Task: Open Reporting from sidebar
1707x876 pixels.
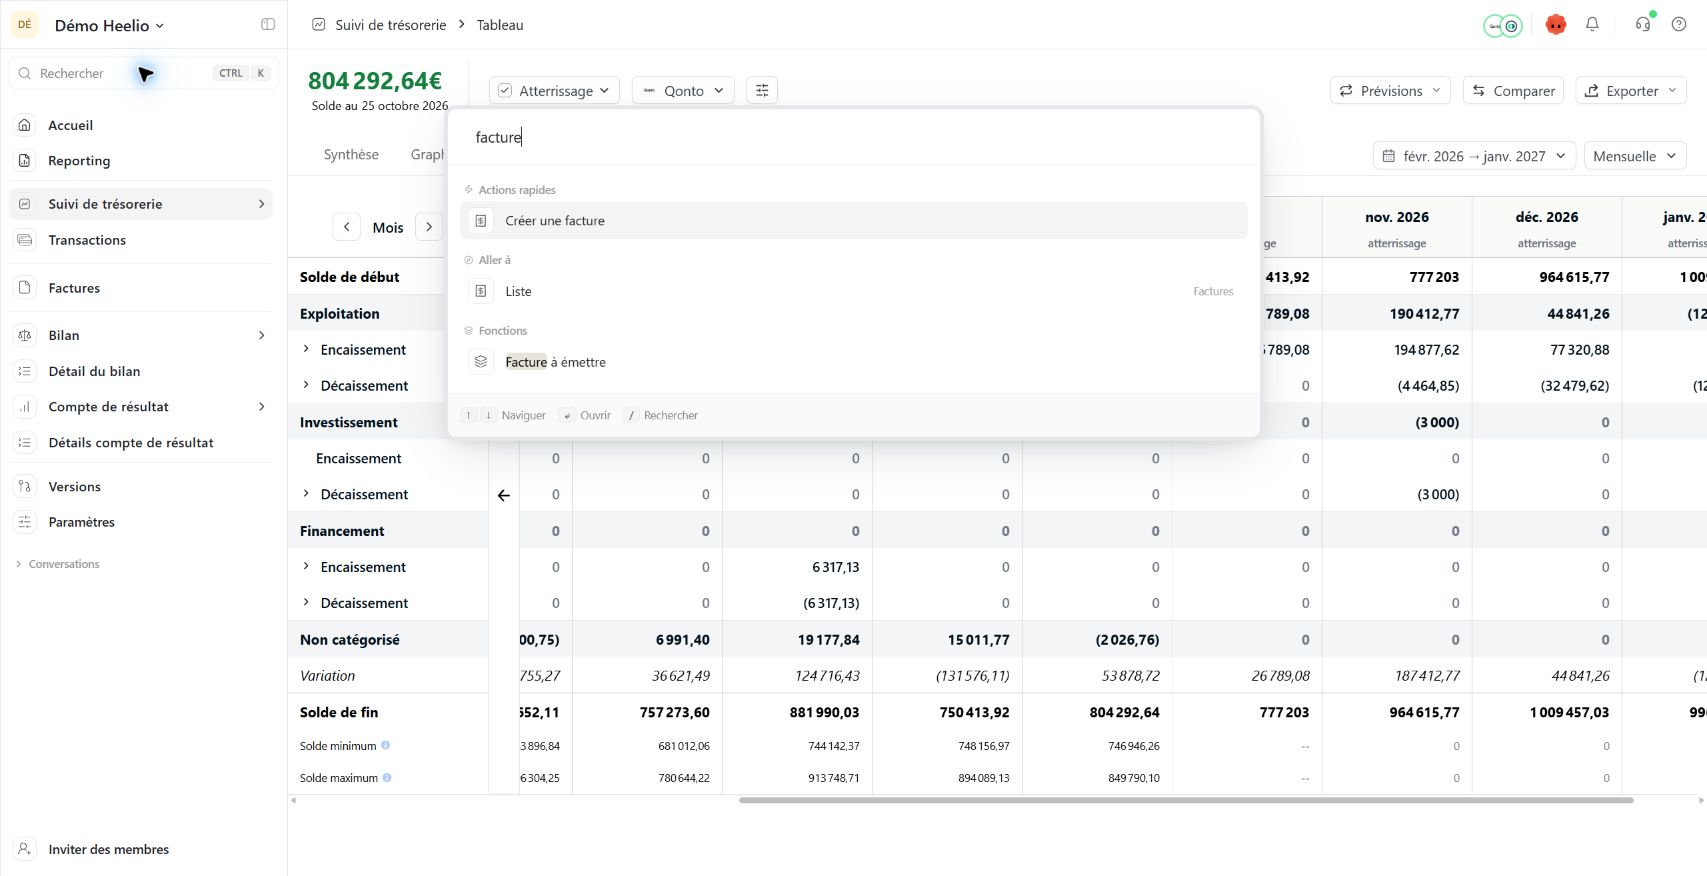Action: coord(140,161)
